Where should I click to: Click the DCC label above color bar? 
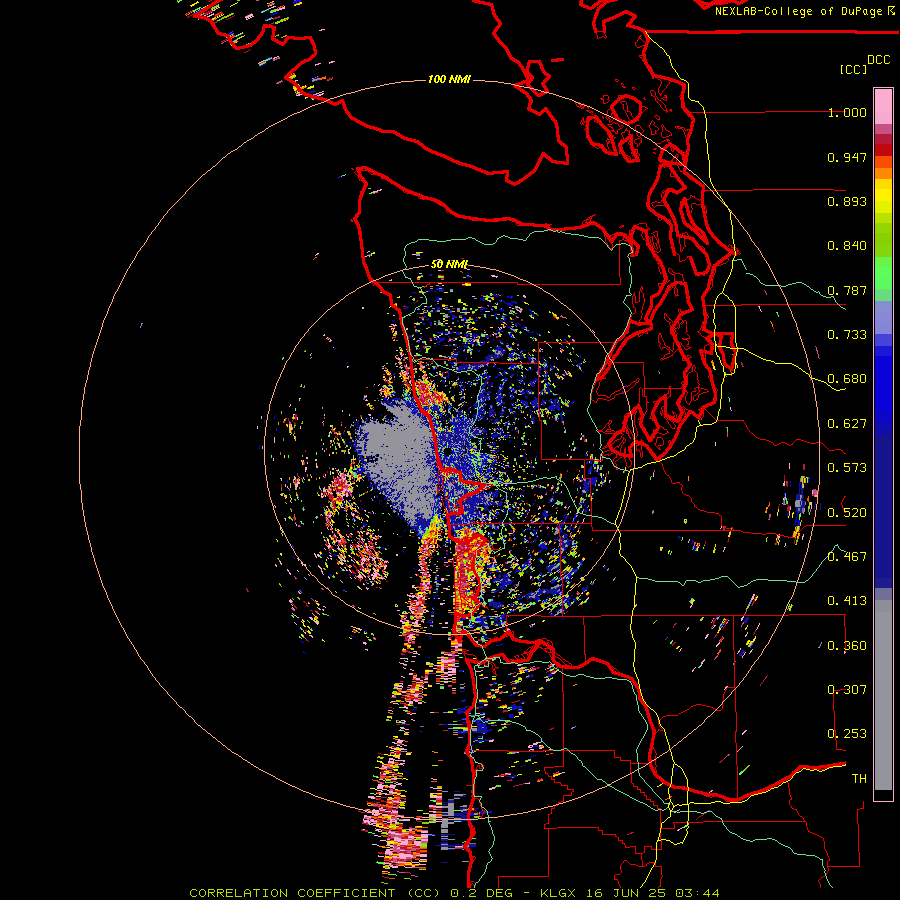point(879,60)
